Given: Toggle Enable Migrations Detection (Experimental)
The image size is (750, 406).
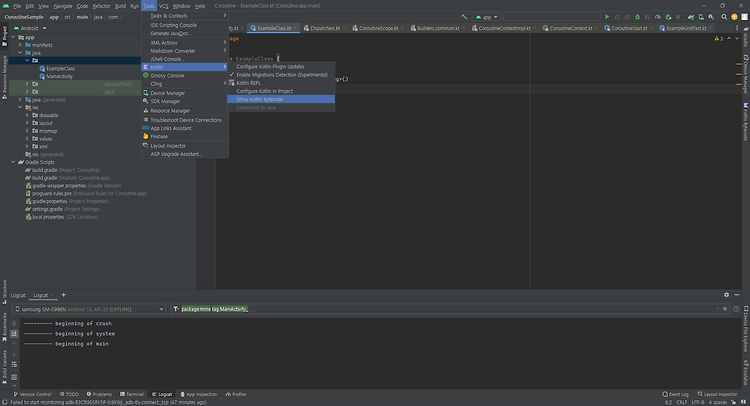Looking at the screenshot, I should pos(281,75).
